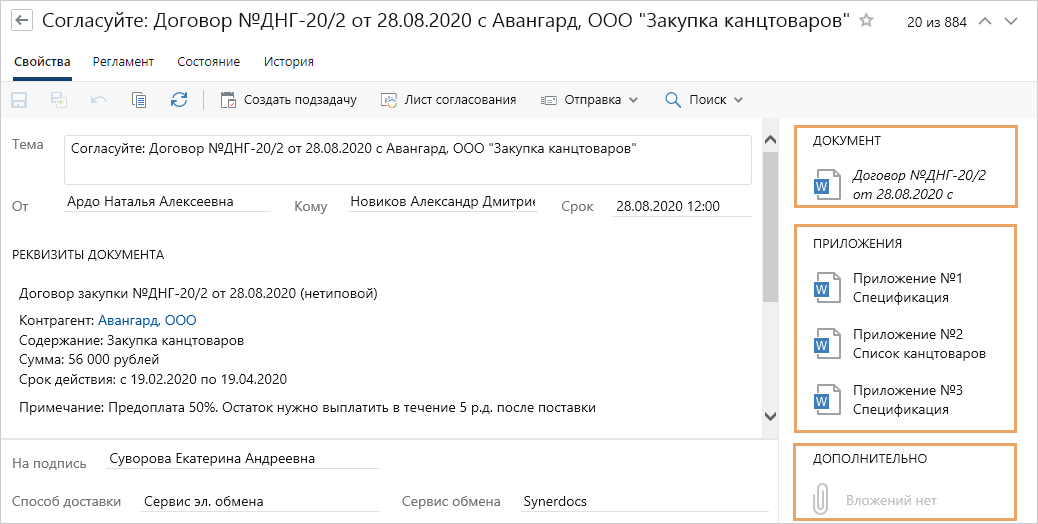Image resolution: width=1038 pixels, height=524 pixels.
Task: Click Создать подзадачу button
Action: coord(288,99)
